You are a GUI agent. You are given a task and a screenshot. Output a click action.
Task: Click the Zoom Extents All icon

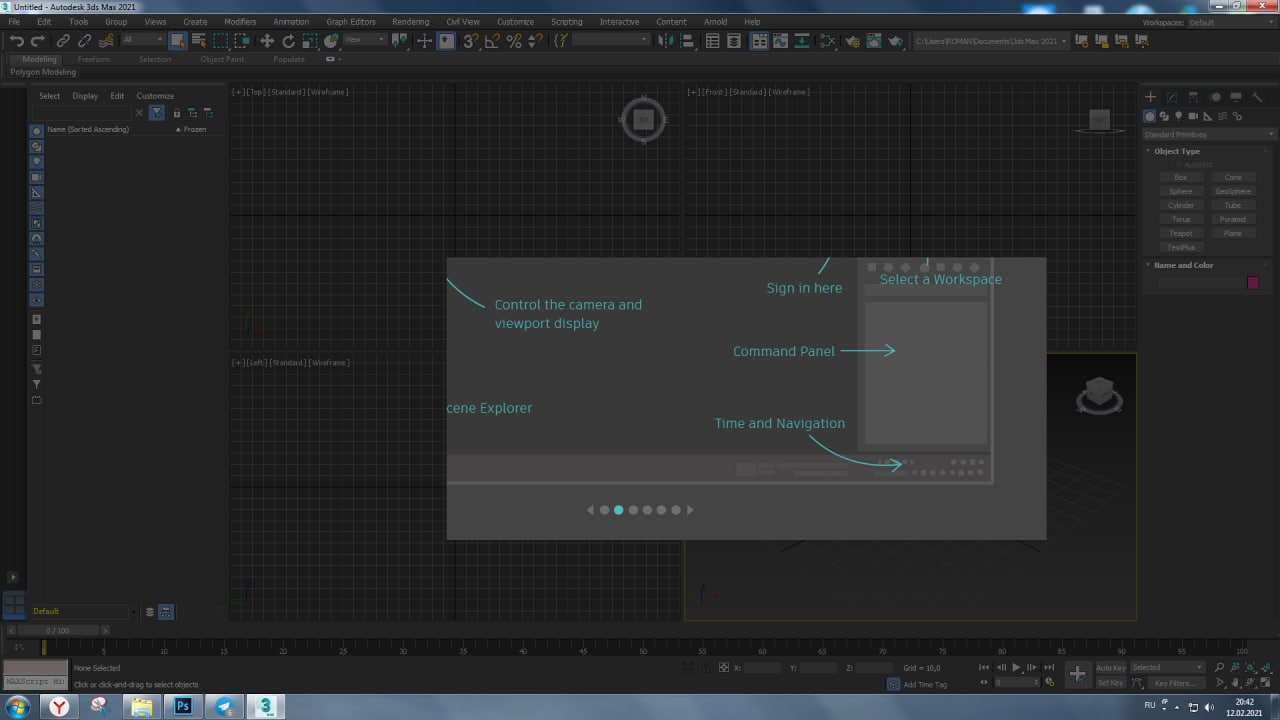pyautogui.click(x=1265, y=667)
